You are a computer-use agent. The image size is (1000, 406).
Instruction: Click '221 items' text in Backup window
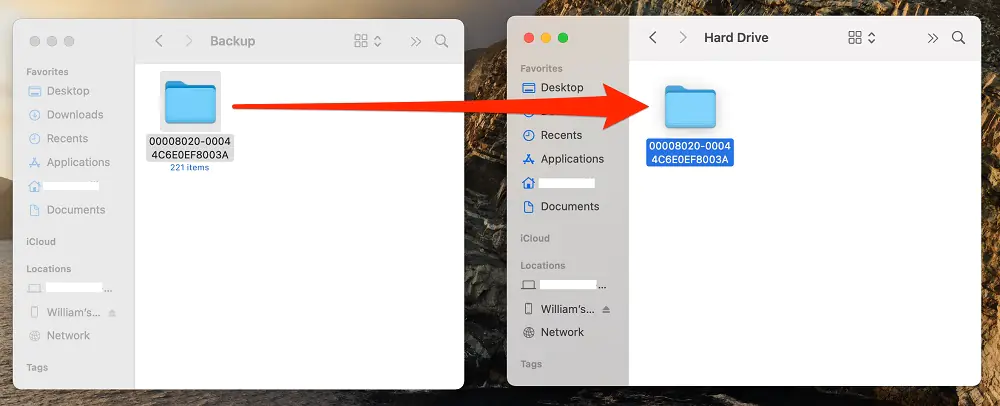[189, 168]
